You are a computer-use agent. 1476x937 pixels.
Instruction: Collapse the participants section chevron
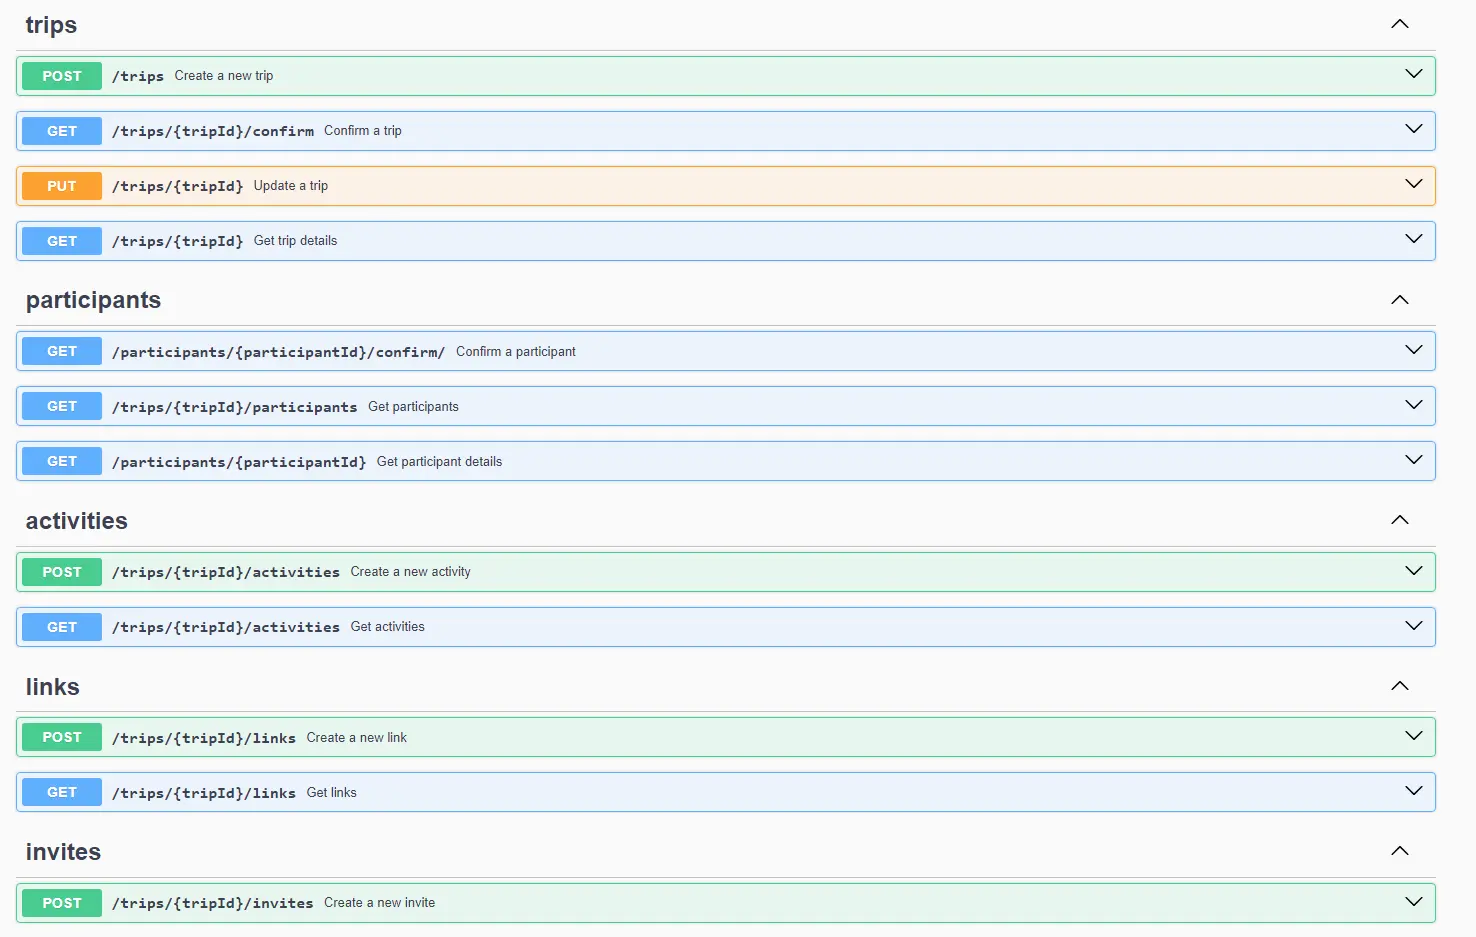(1400, 300)
